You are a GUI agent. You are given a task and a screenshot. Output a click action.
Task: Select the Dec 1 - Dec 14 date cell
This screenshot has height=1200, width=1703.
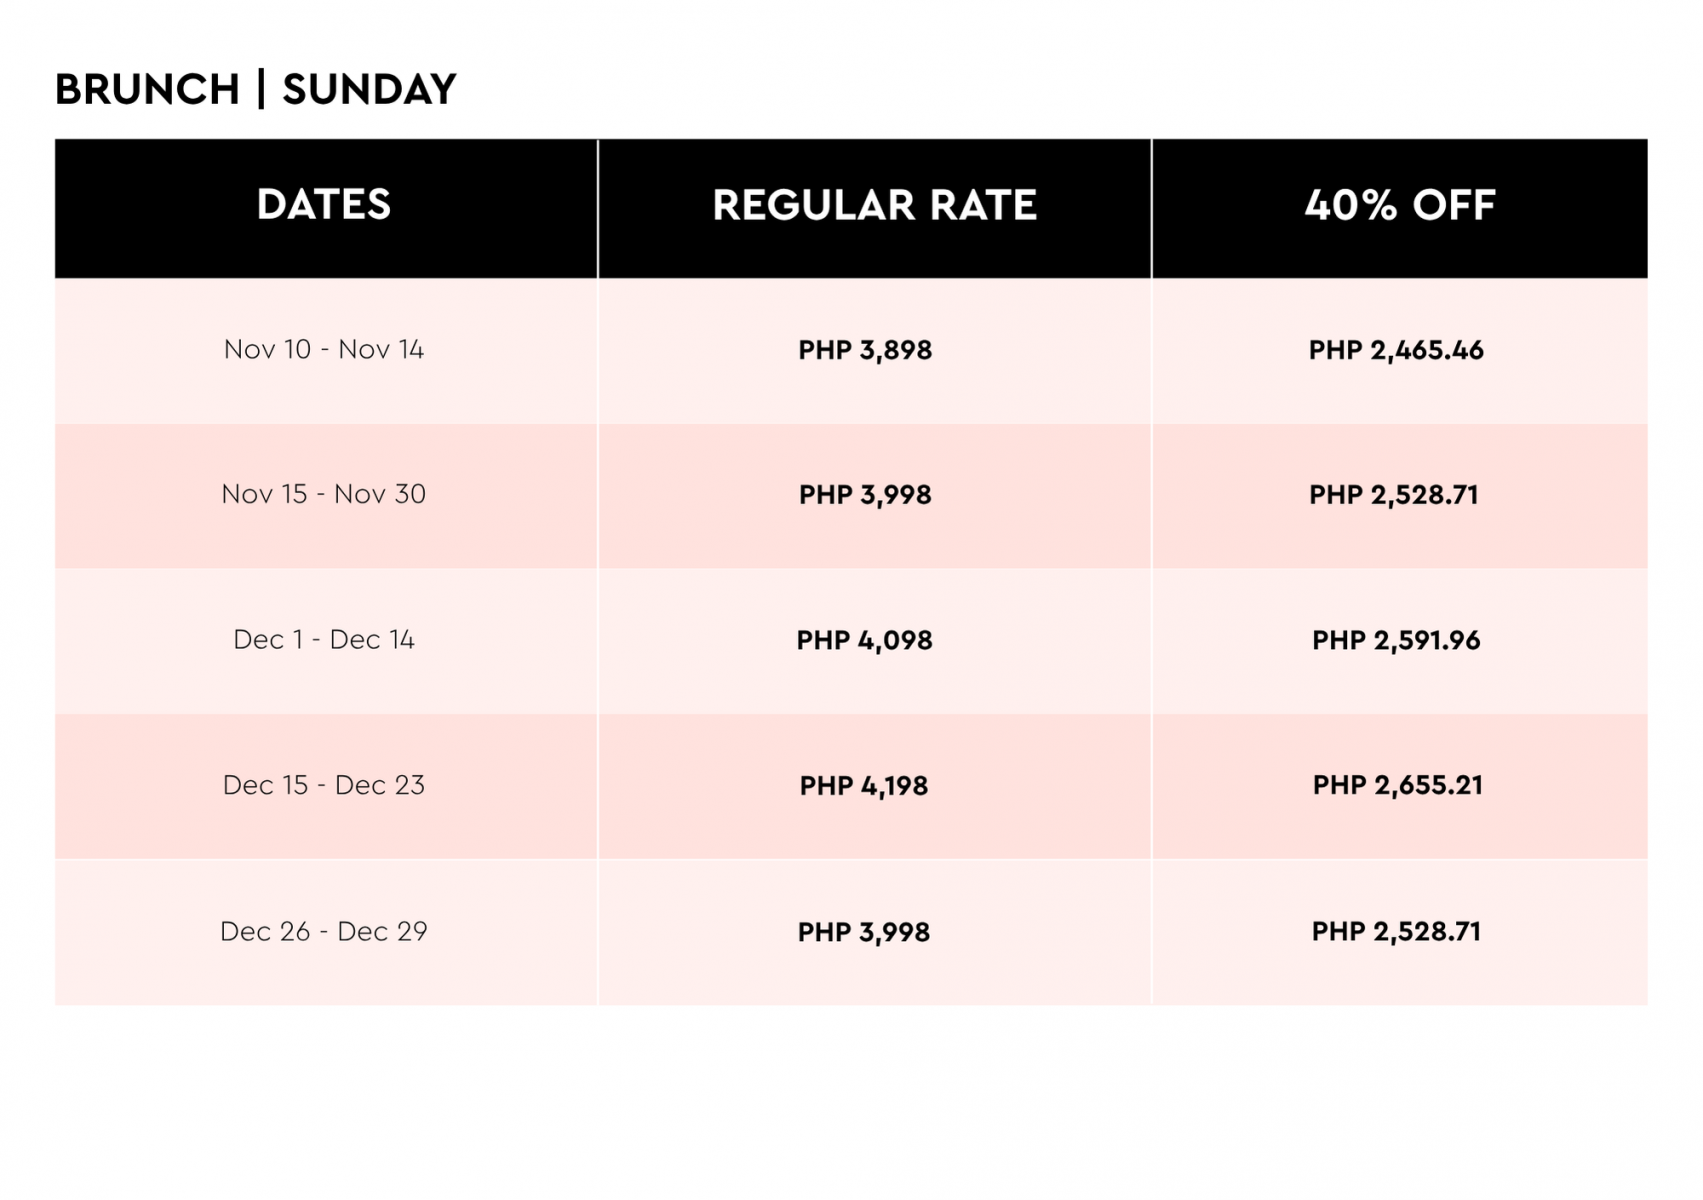(x=324, y=639)
